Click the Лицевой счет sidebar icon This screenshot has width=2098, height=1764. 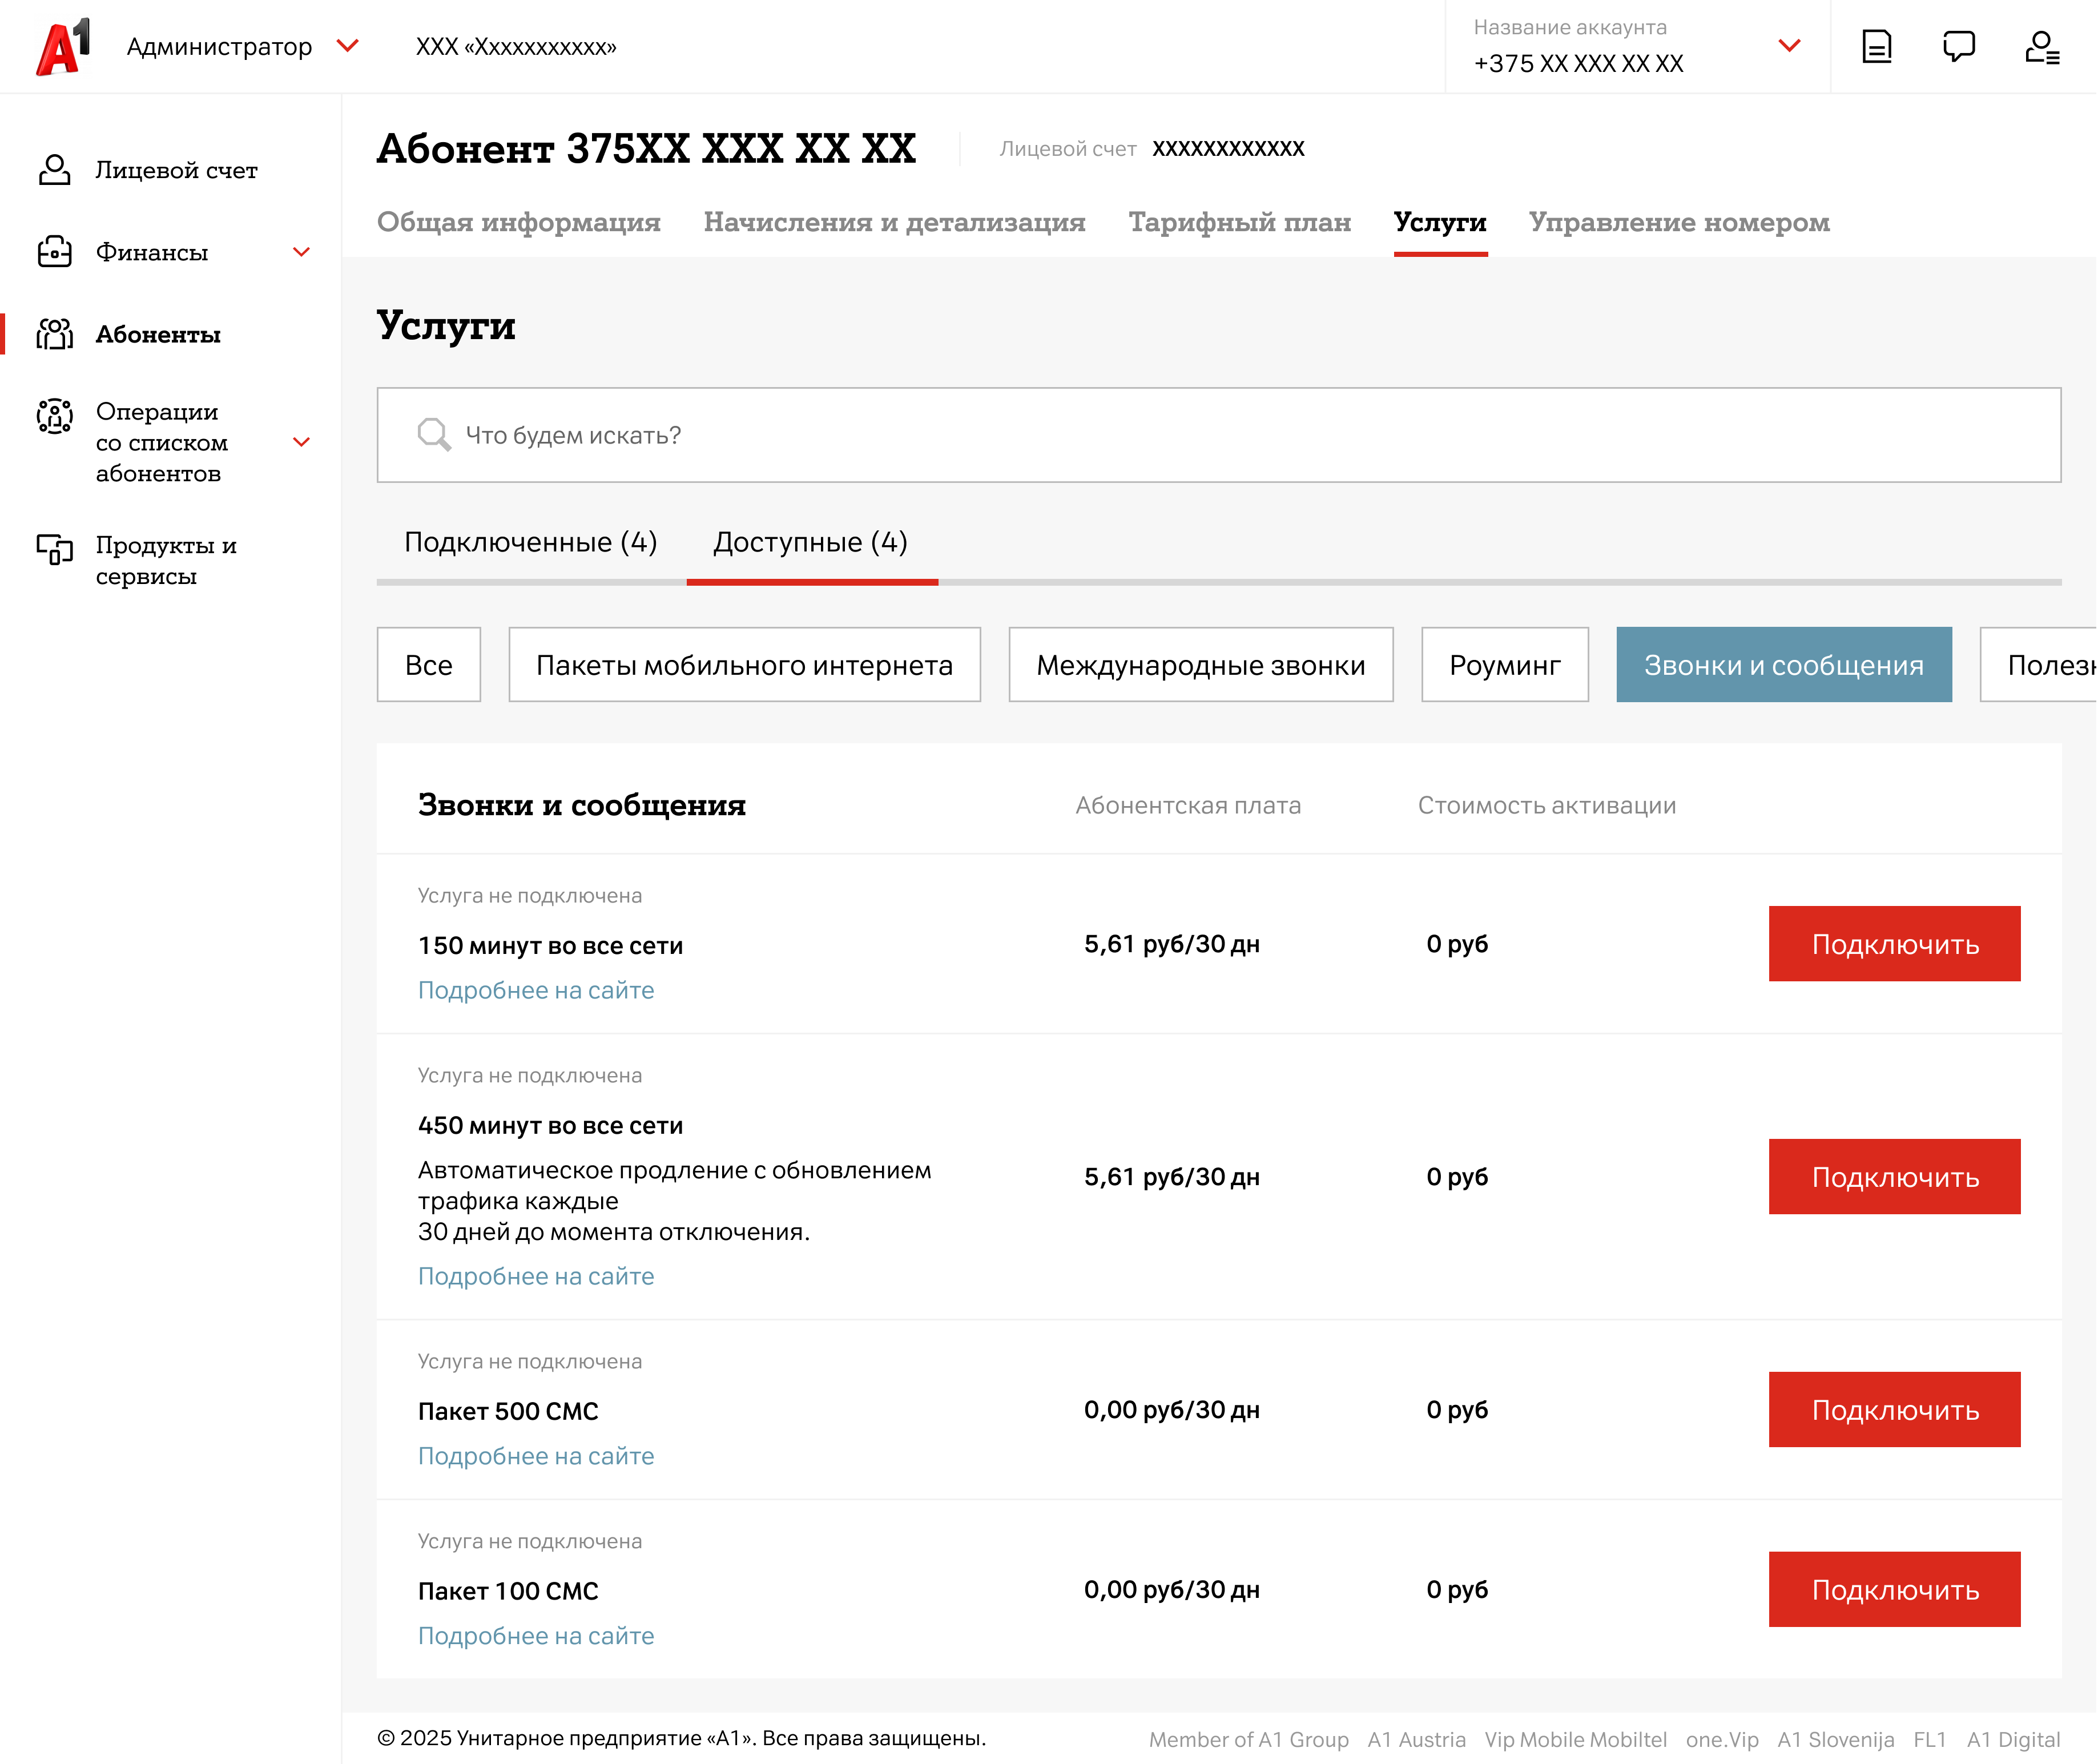(54, 170)
